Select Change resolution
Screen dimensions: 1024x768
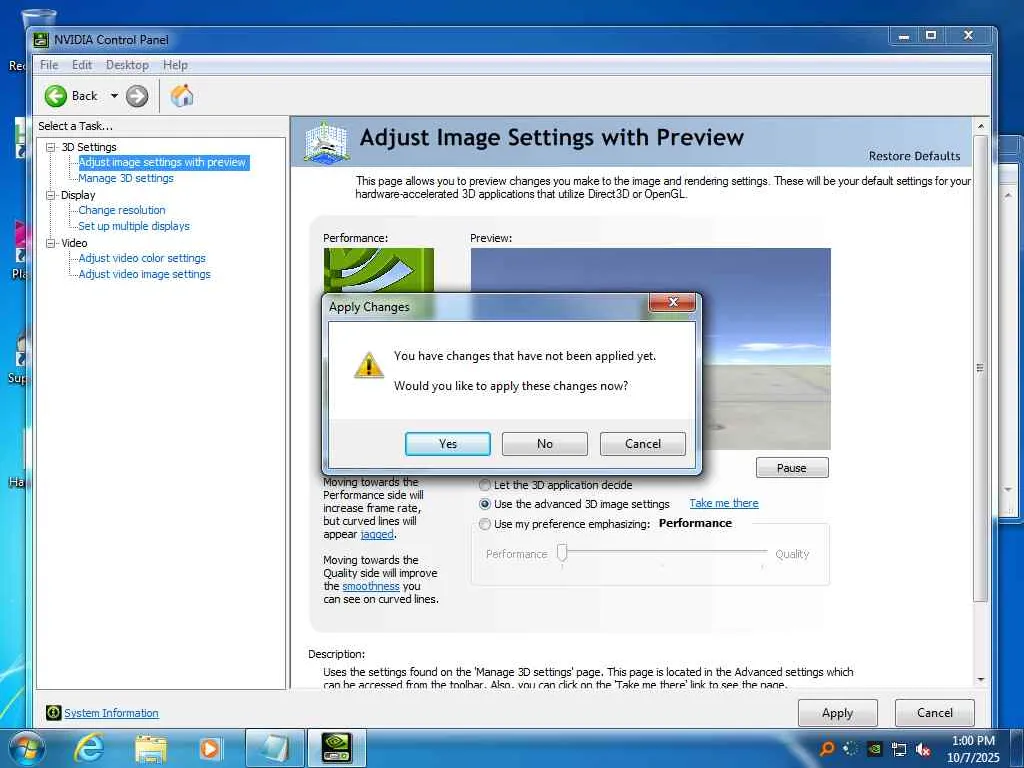[x=122, y=210]
